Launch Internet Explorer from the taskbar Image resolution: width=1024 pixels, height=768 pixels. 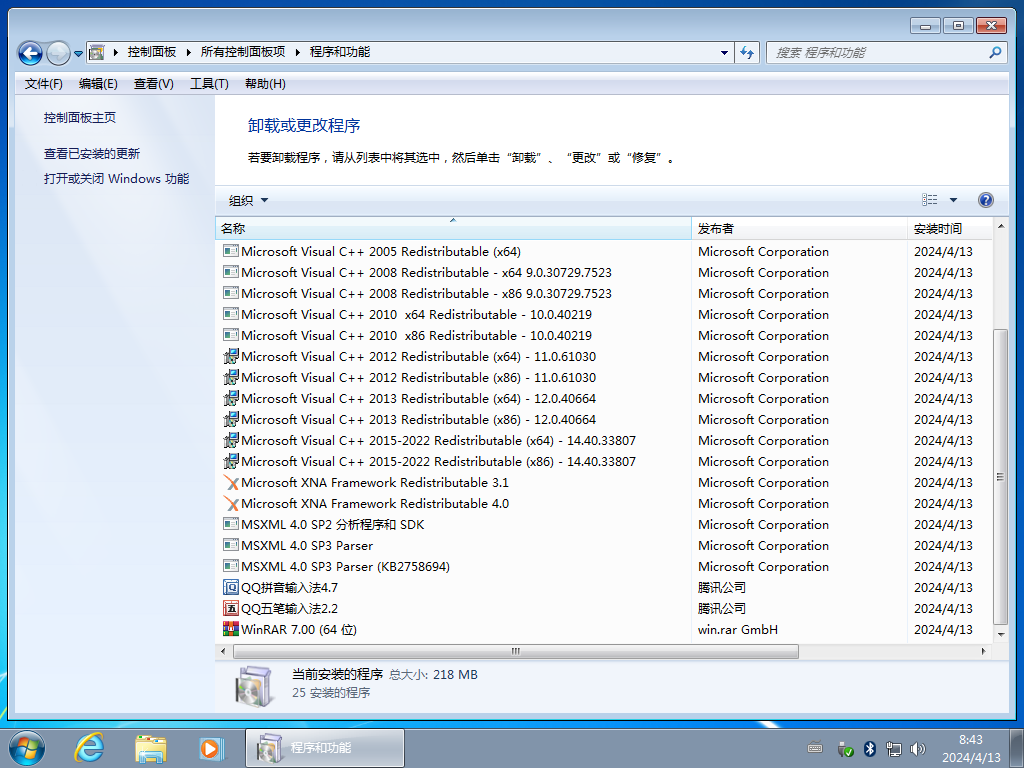click(x=89, y=748)
